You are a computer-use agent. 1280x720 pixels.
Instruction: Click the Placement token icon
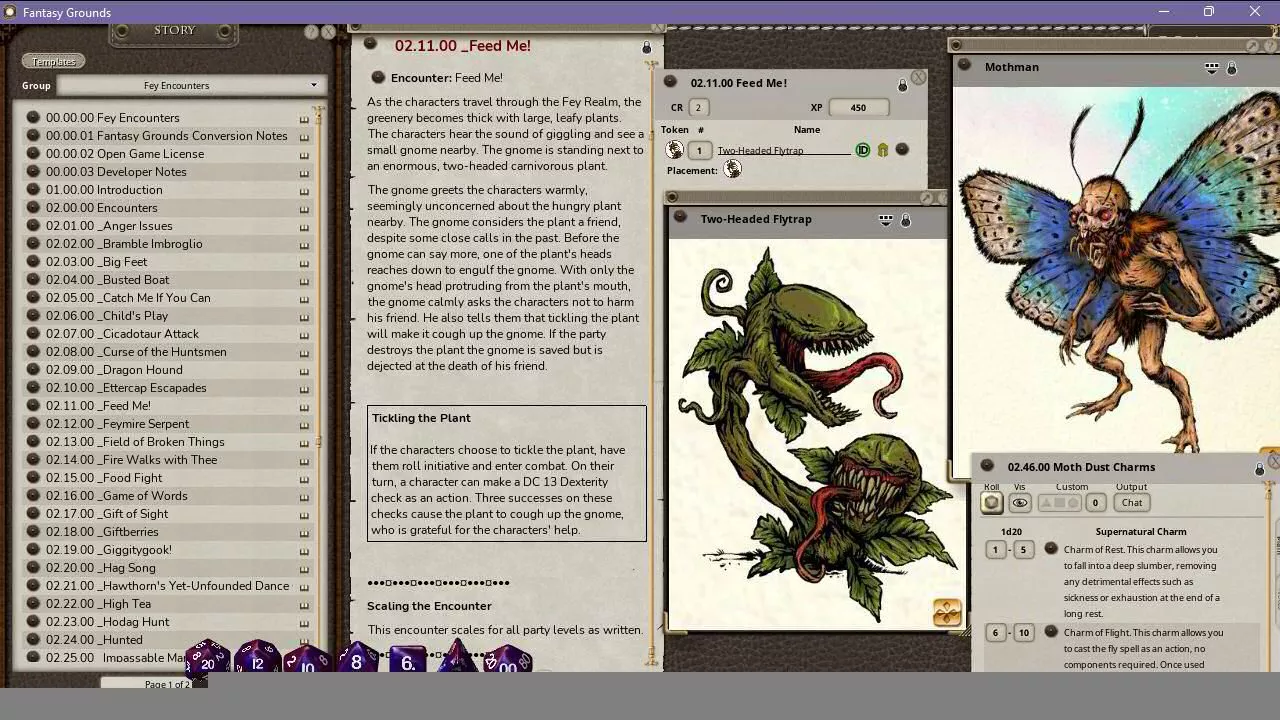[x=732, y=169]
